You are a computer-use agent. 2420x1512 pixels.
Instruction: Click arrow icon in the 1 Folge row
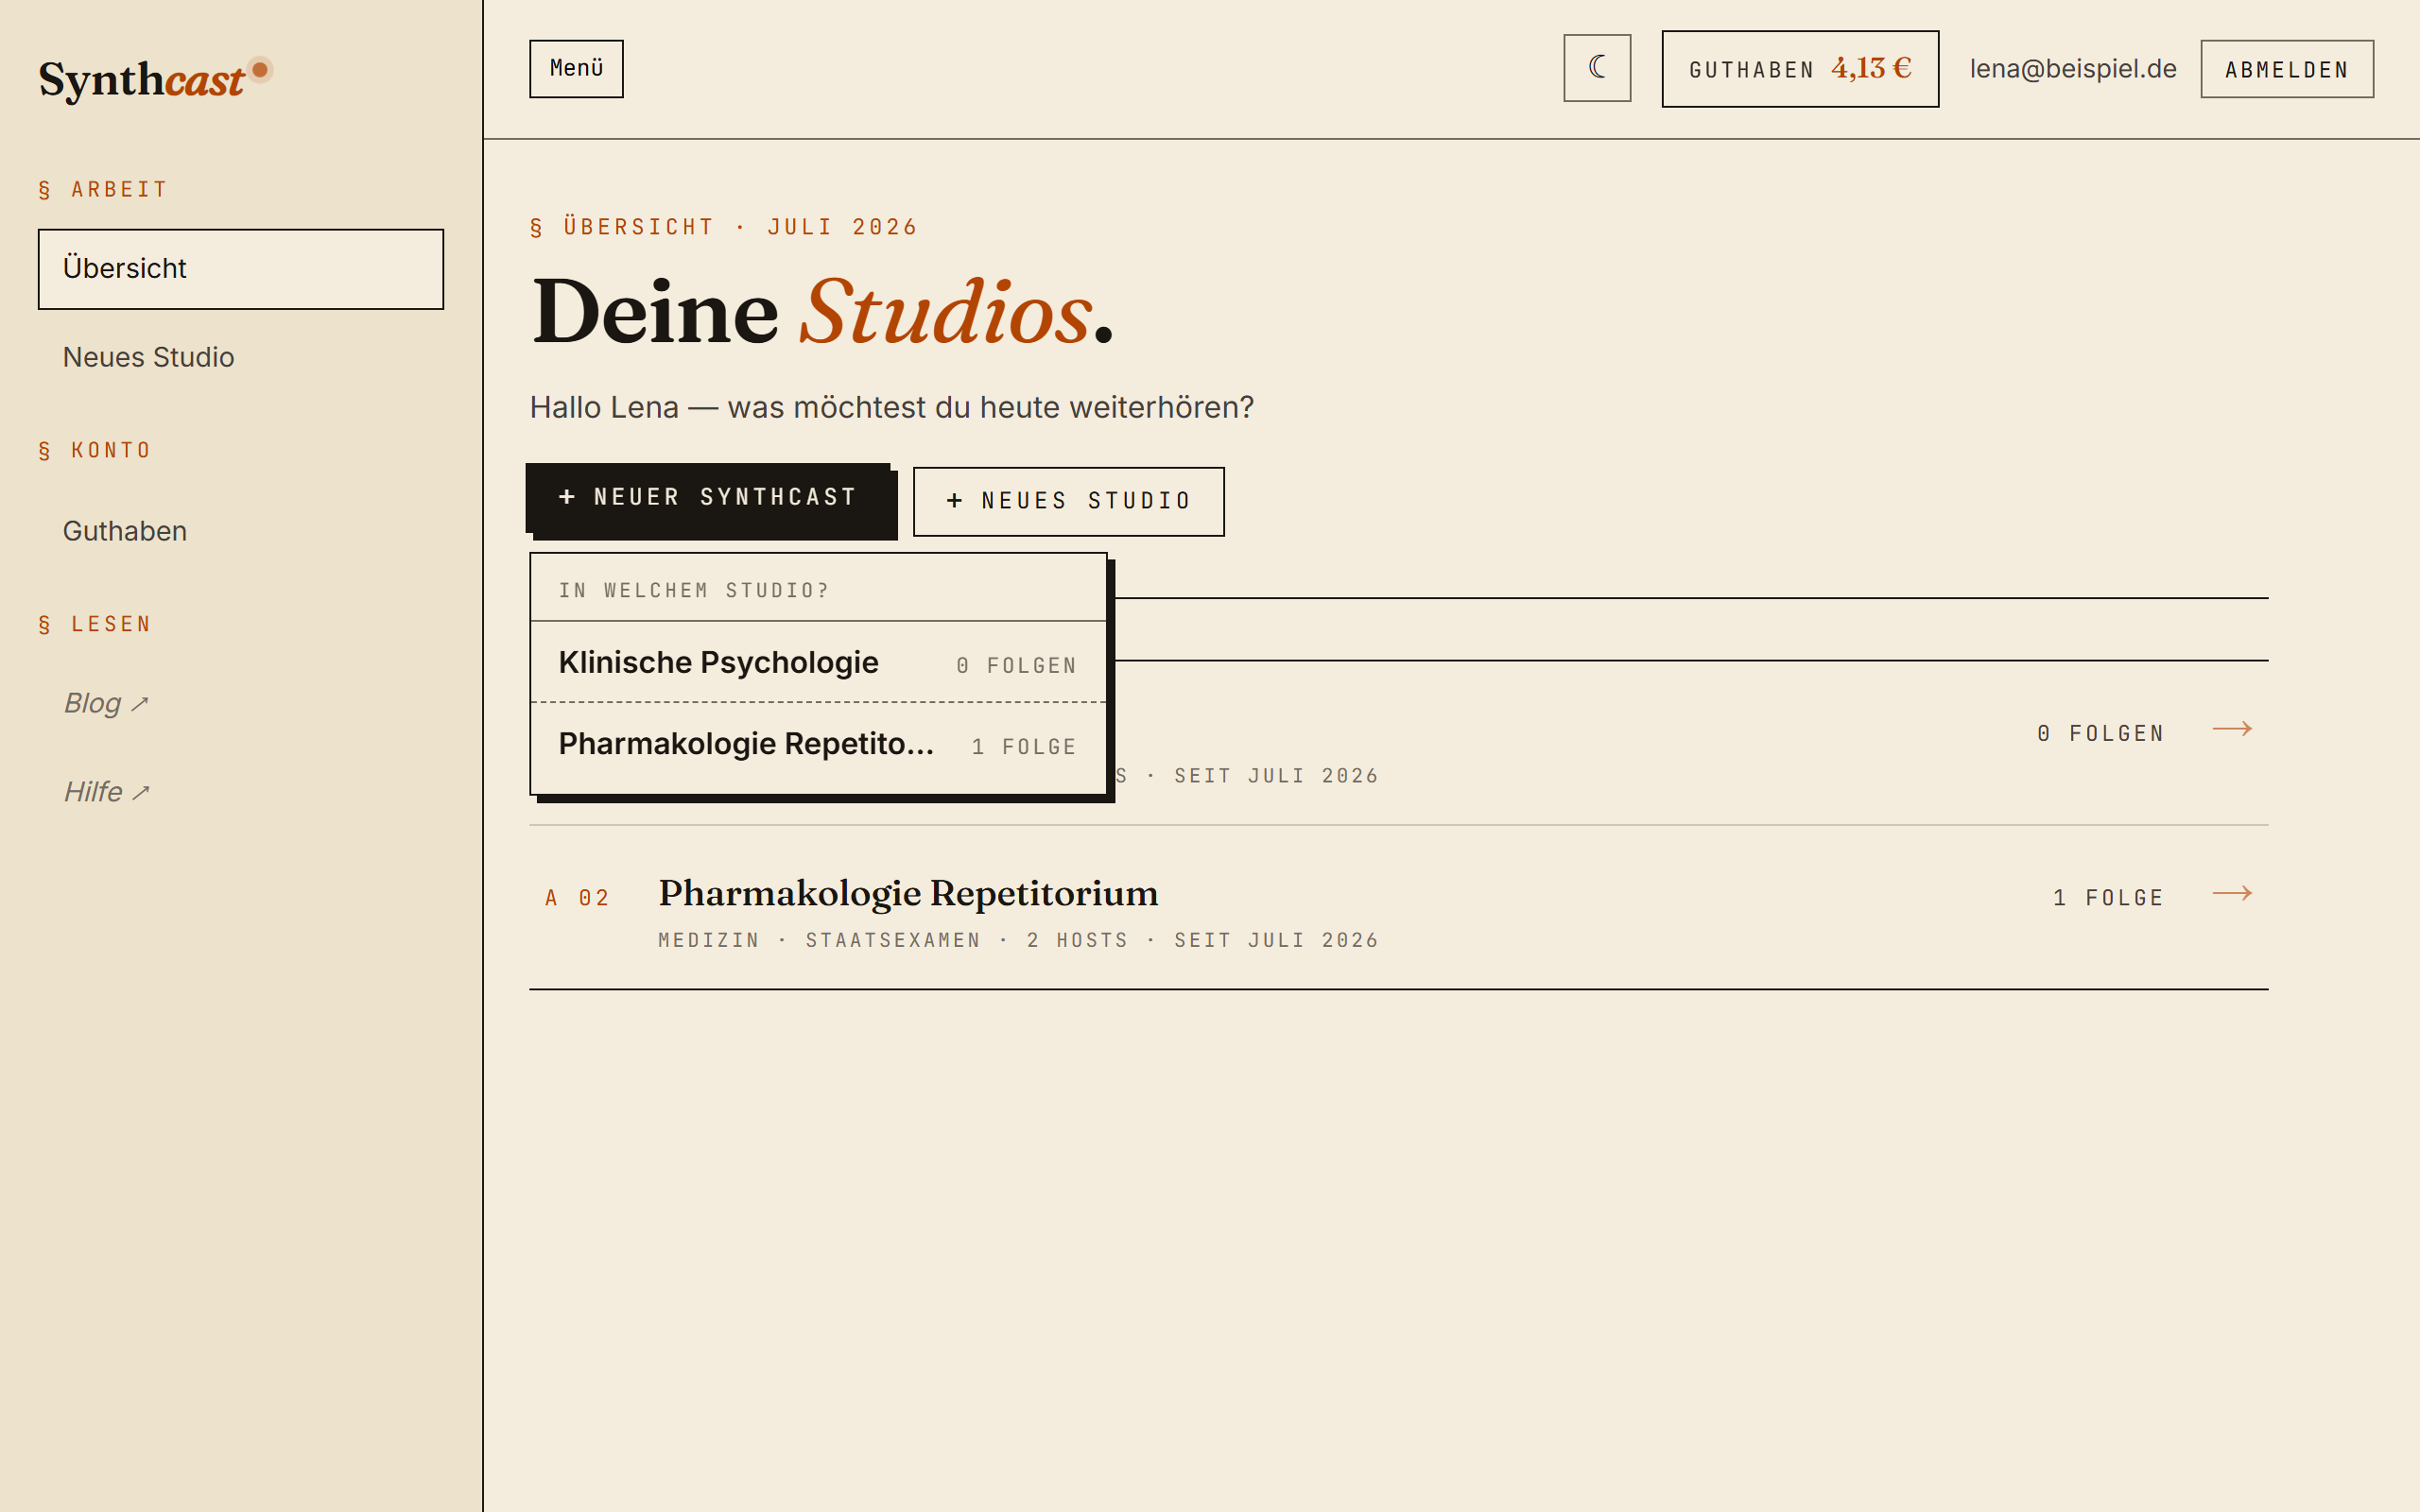2232,893
